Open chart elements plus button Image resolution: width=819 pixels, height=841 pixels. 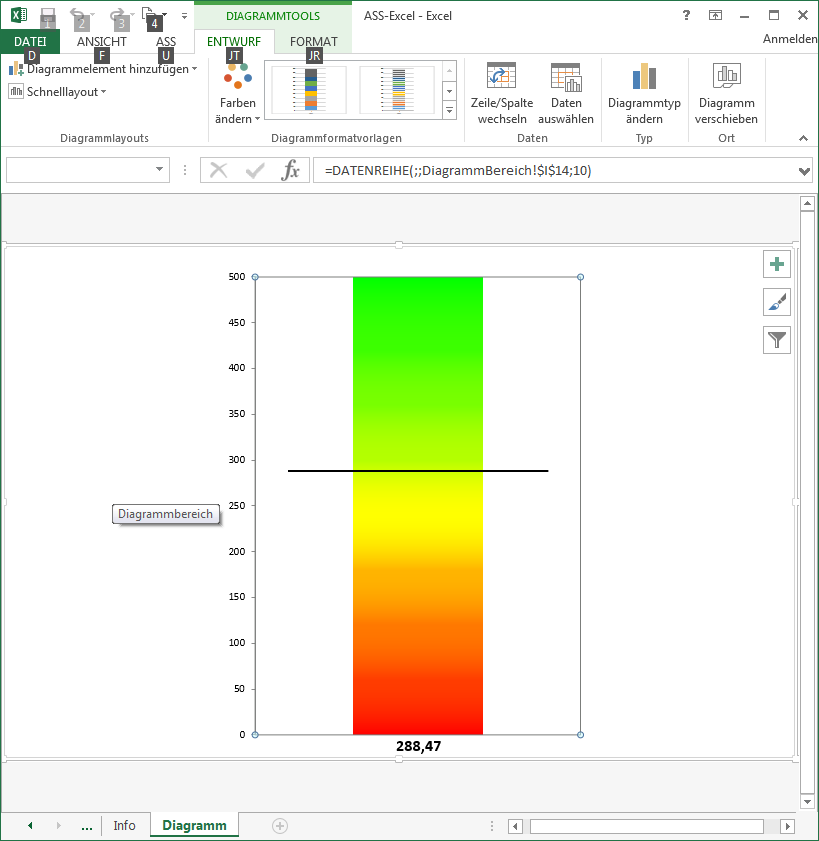[777, 265]
